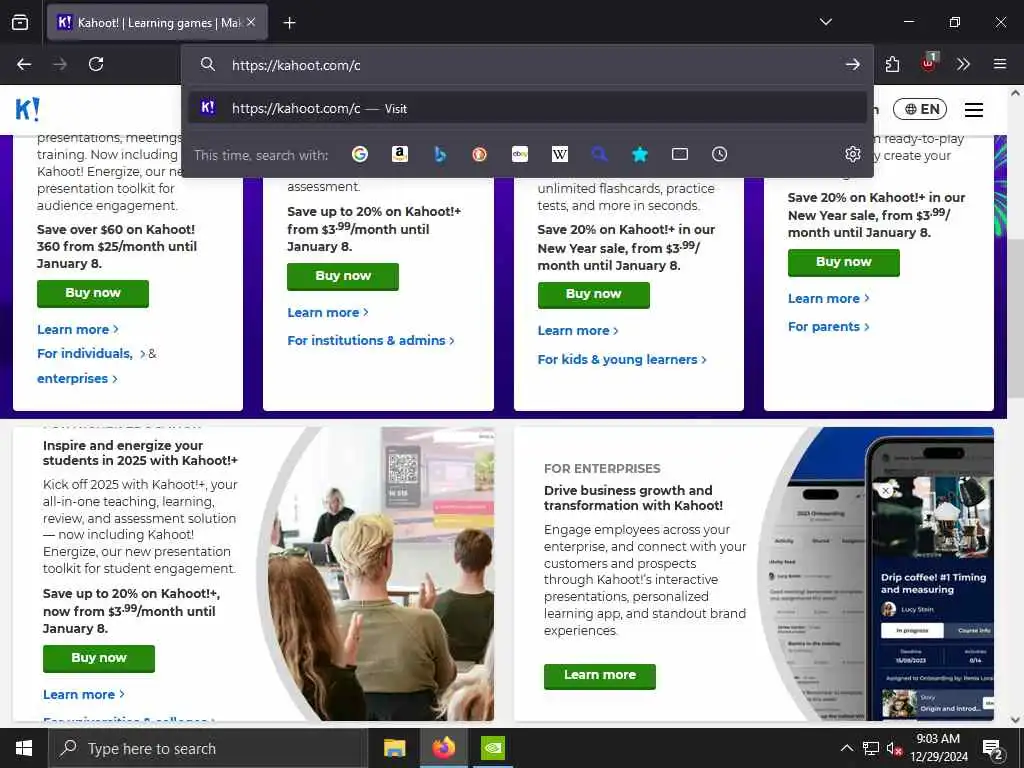Click Buy now in flashcards card
The height and width of the screenshot is (768, 1024).
tap(594, 295)
